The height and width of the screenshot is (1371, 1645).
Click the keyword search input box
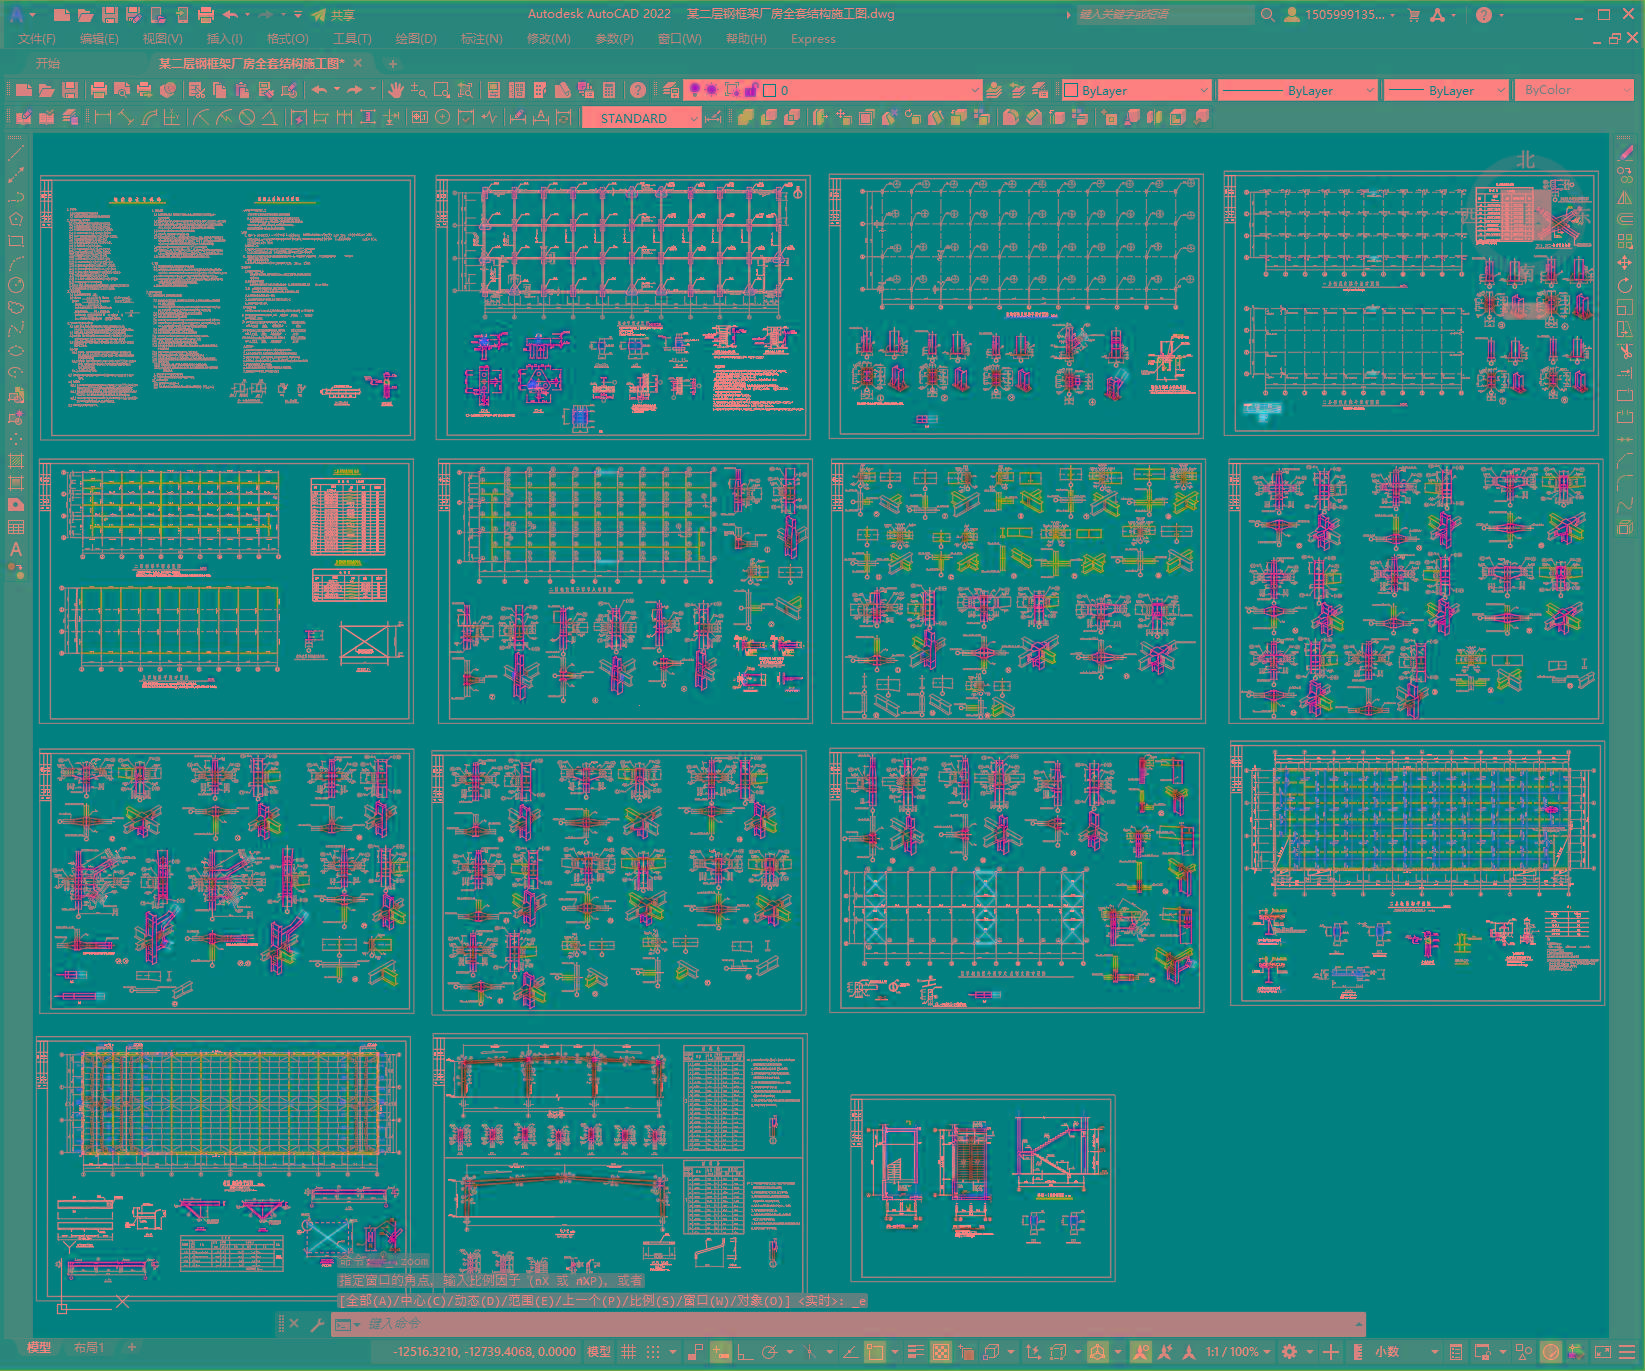(x=1165, y=15)
